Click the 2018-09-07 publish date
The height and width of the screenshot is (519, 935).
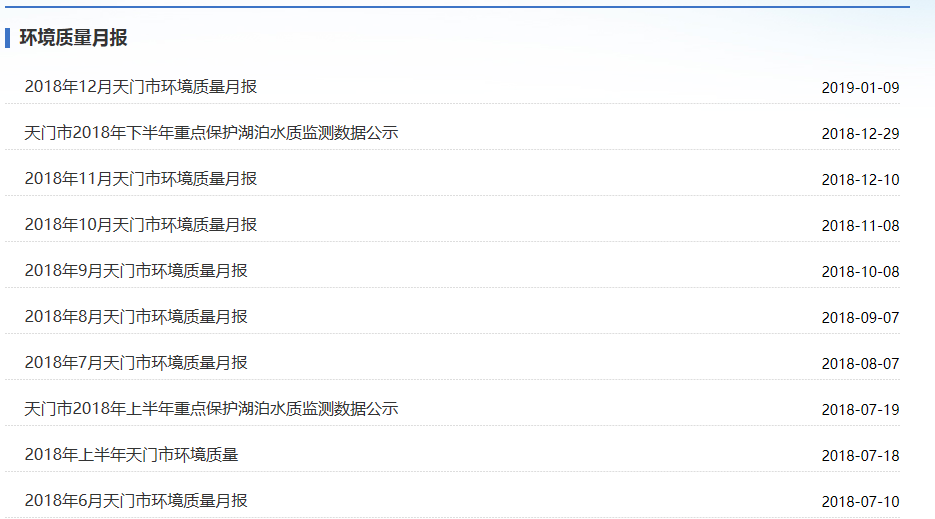coord(860,318)
